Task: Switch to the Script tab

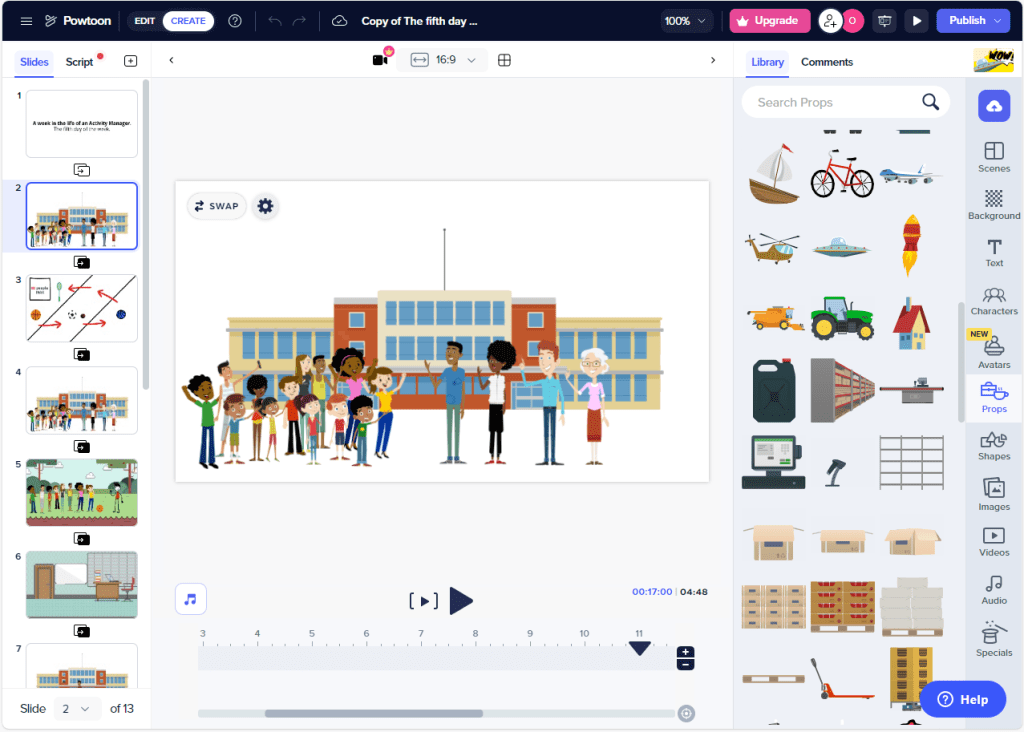Action: (x=80, y=62)
